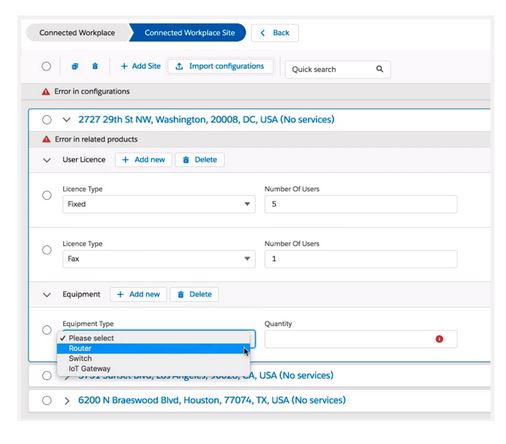Click Number Of Users field showing 5
Screen dimensions: 506x444
tap(361, 204)
